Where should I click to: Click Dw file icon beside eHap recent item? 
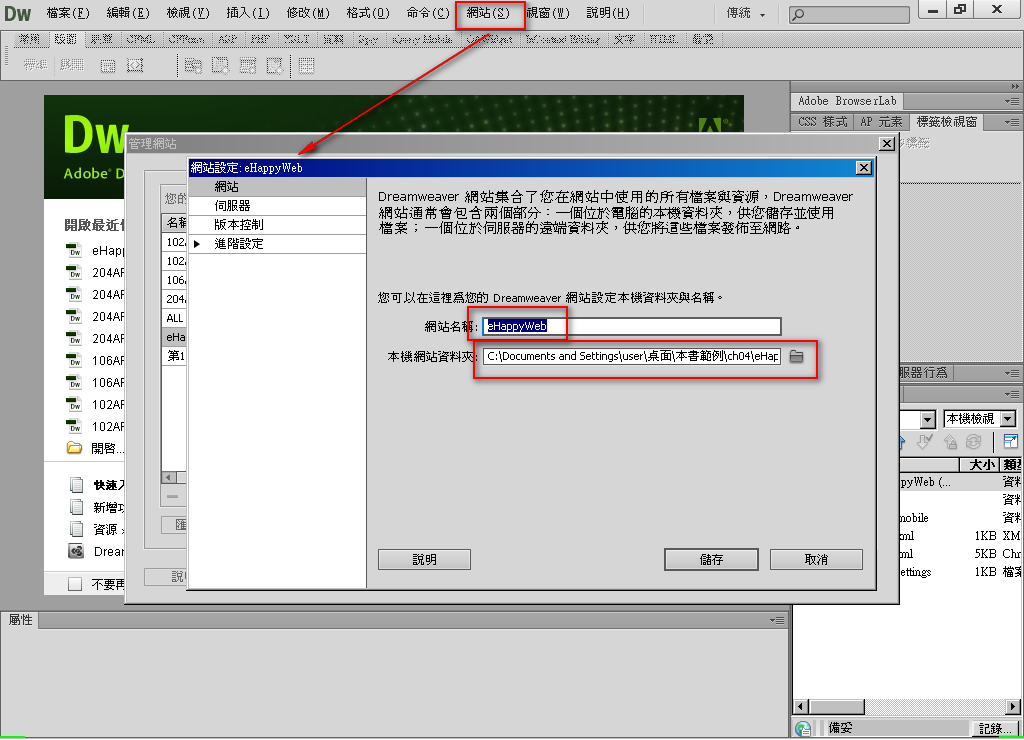(74, 250)
